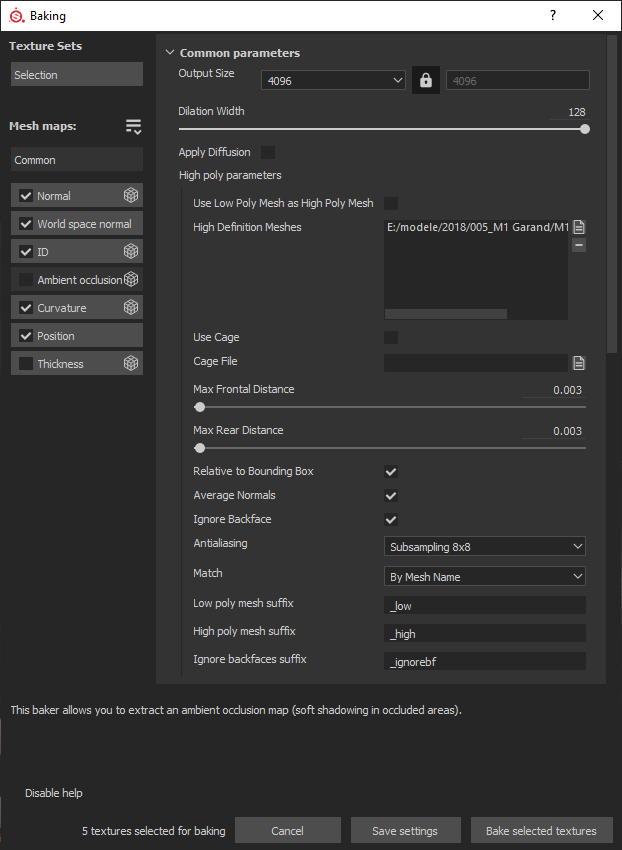Remove high definition mesh with minus icon
Image resolution: width=622 pixels, height=850 pixels.
tap(579, 245)
